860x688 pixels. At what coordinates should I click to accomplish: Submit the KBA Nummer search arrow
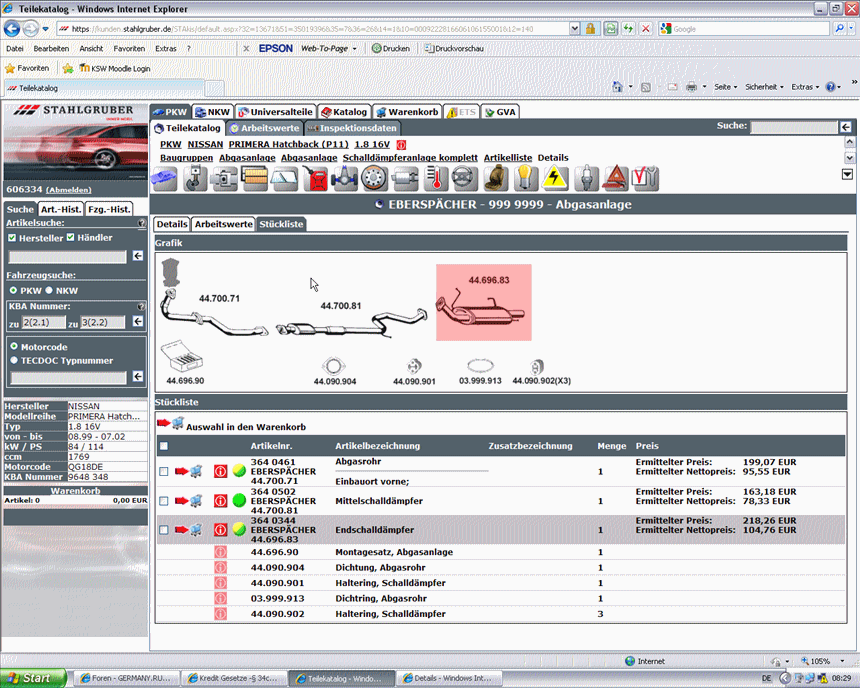point(138,322)
